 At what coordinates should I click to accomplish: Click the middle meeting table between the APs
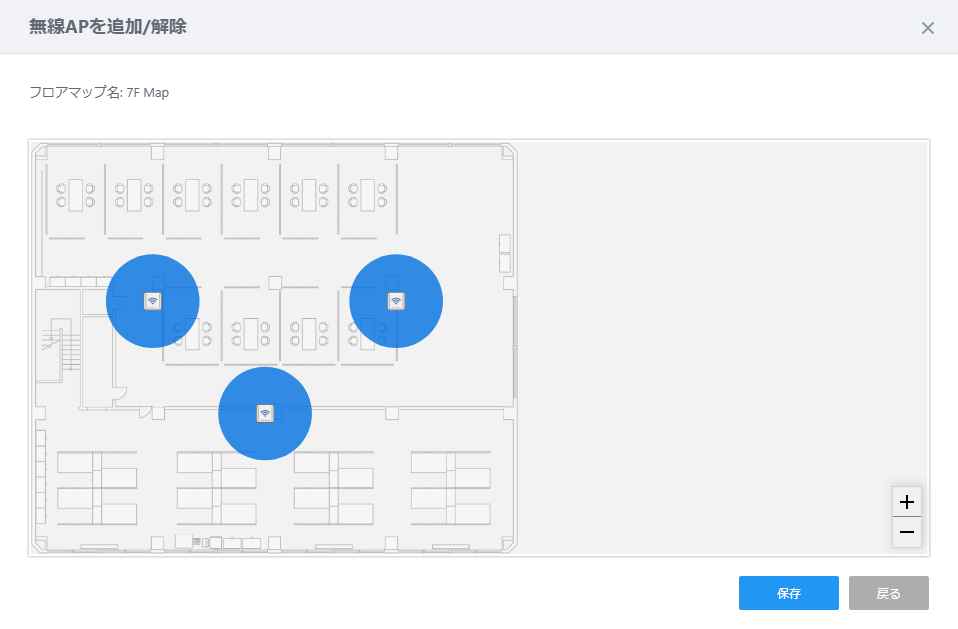point(250,333)
